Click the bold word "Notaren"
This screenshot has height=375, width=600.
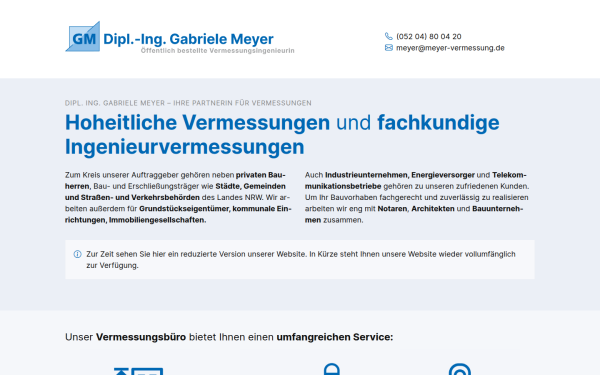(x=393, y=209)
